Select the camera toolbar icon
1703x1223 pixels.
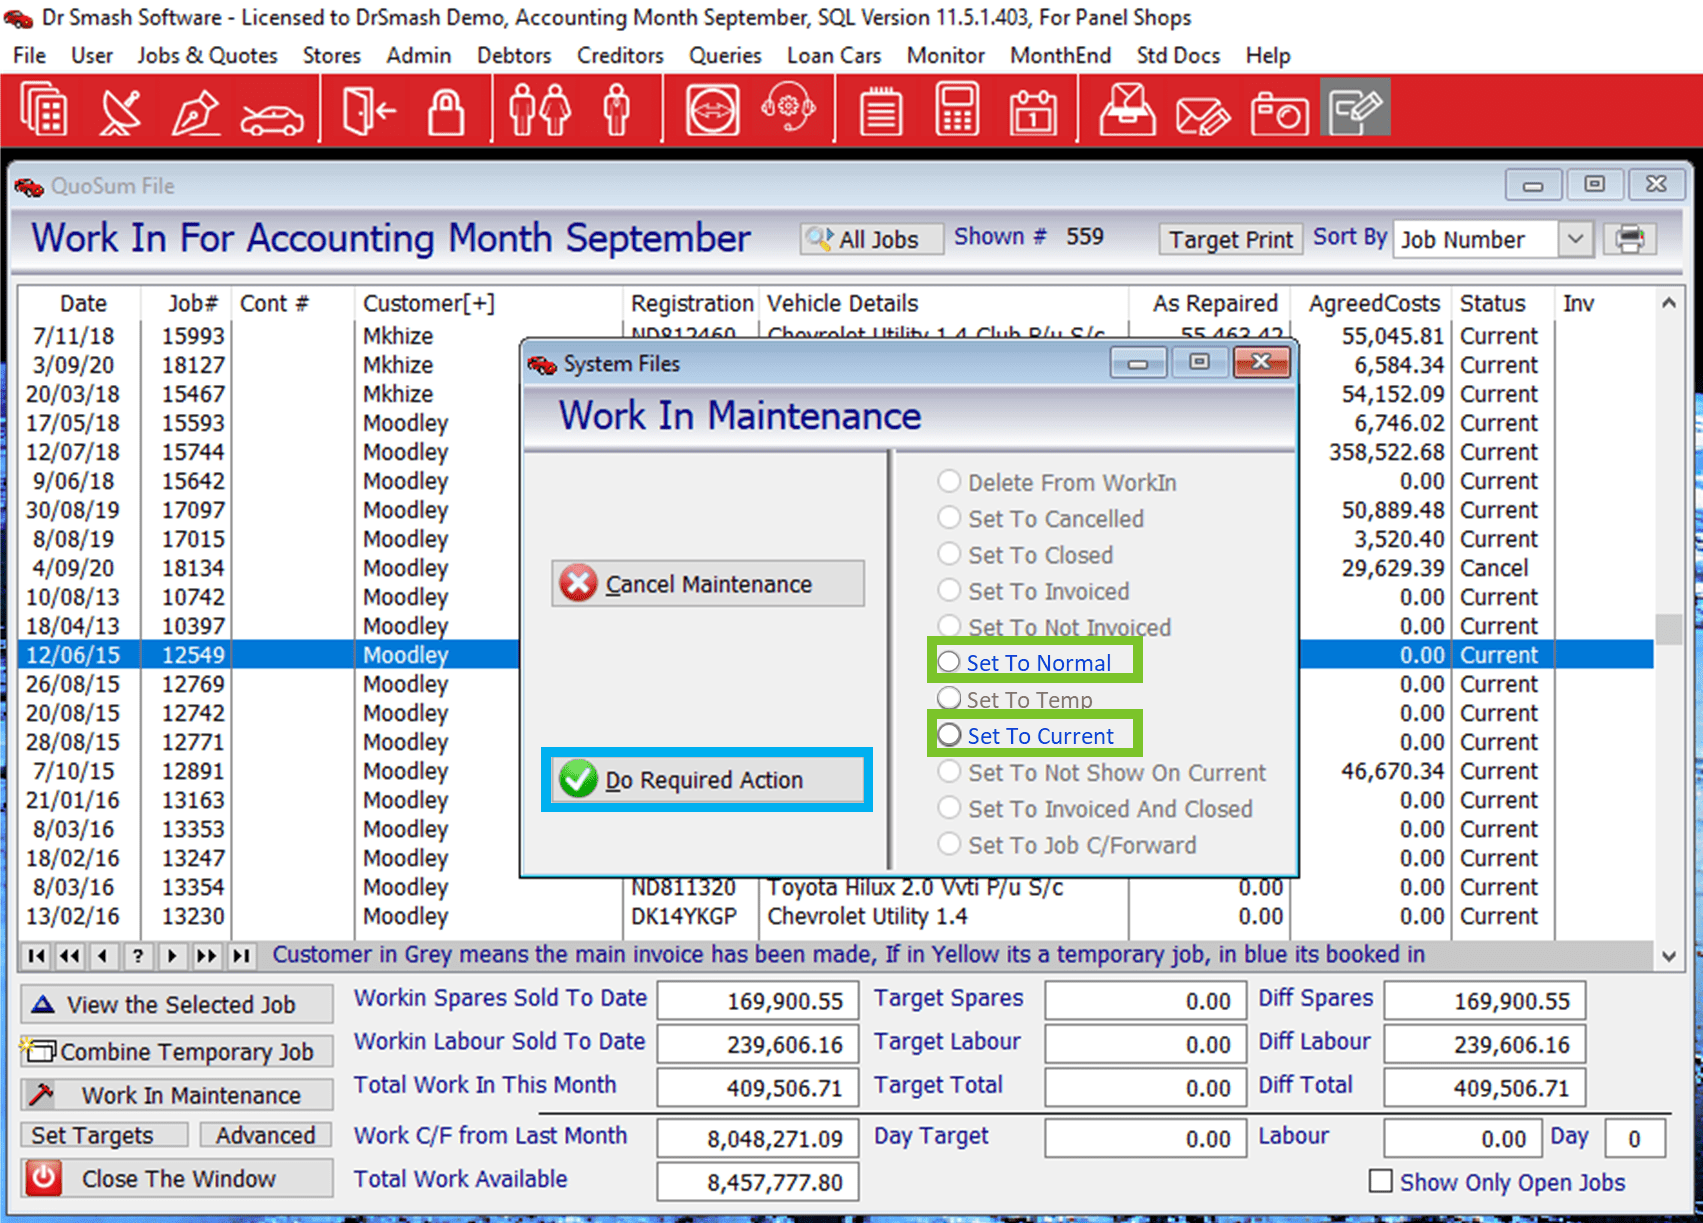(x=1279, y=112)
